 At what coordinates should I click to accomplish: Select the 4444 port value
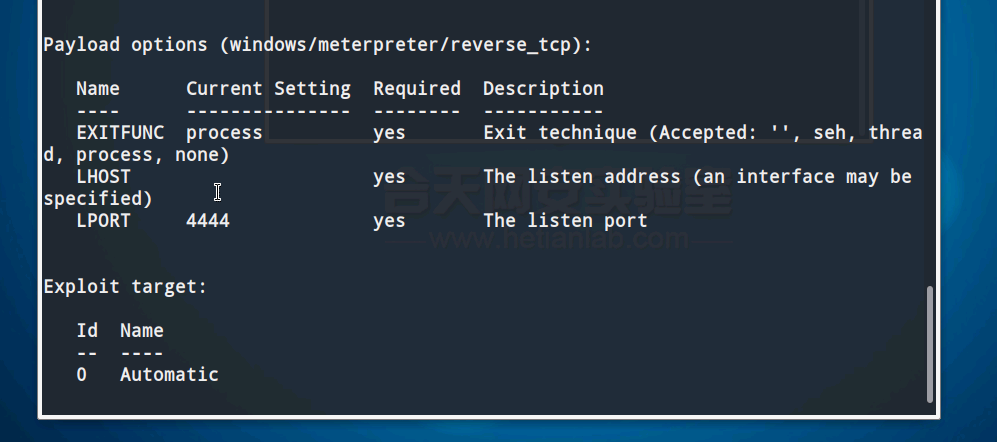208,221
